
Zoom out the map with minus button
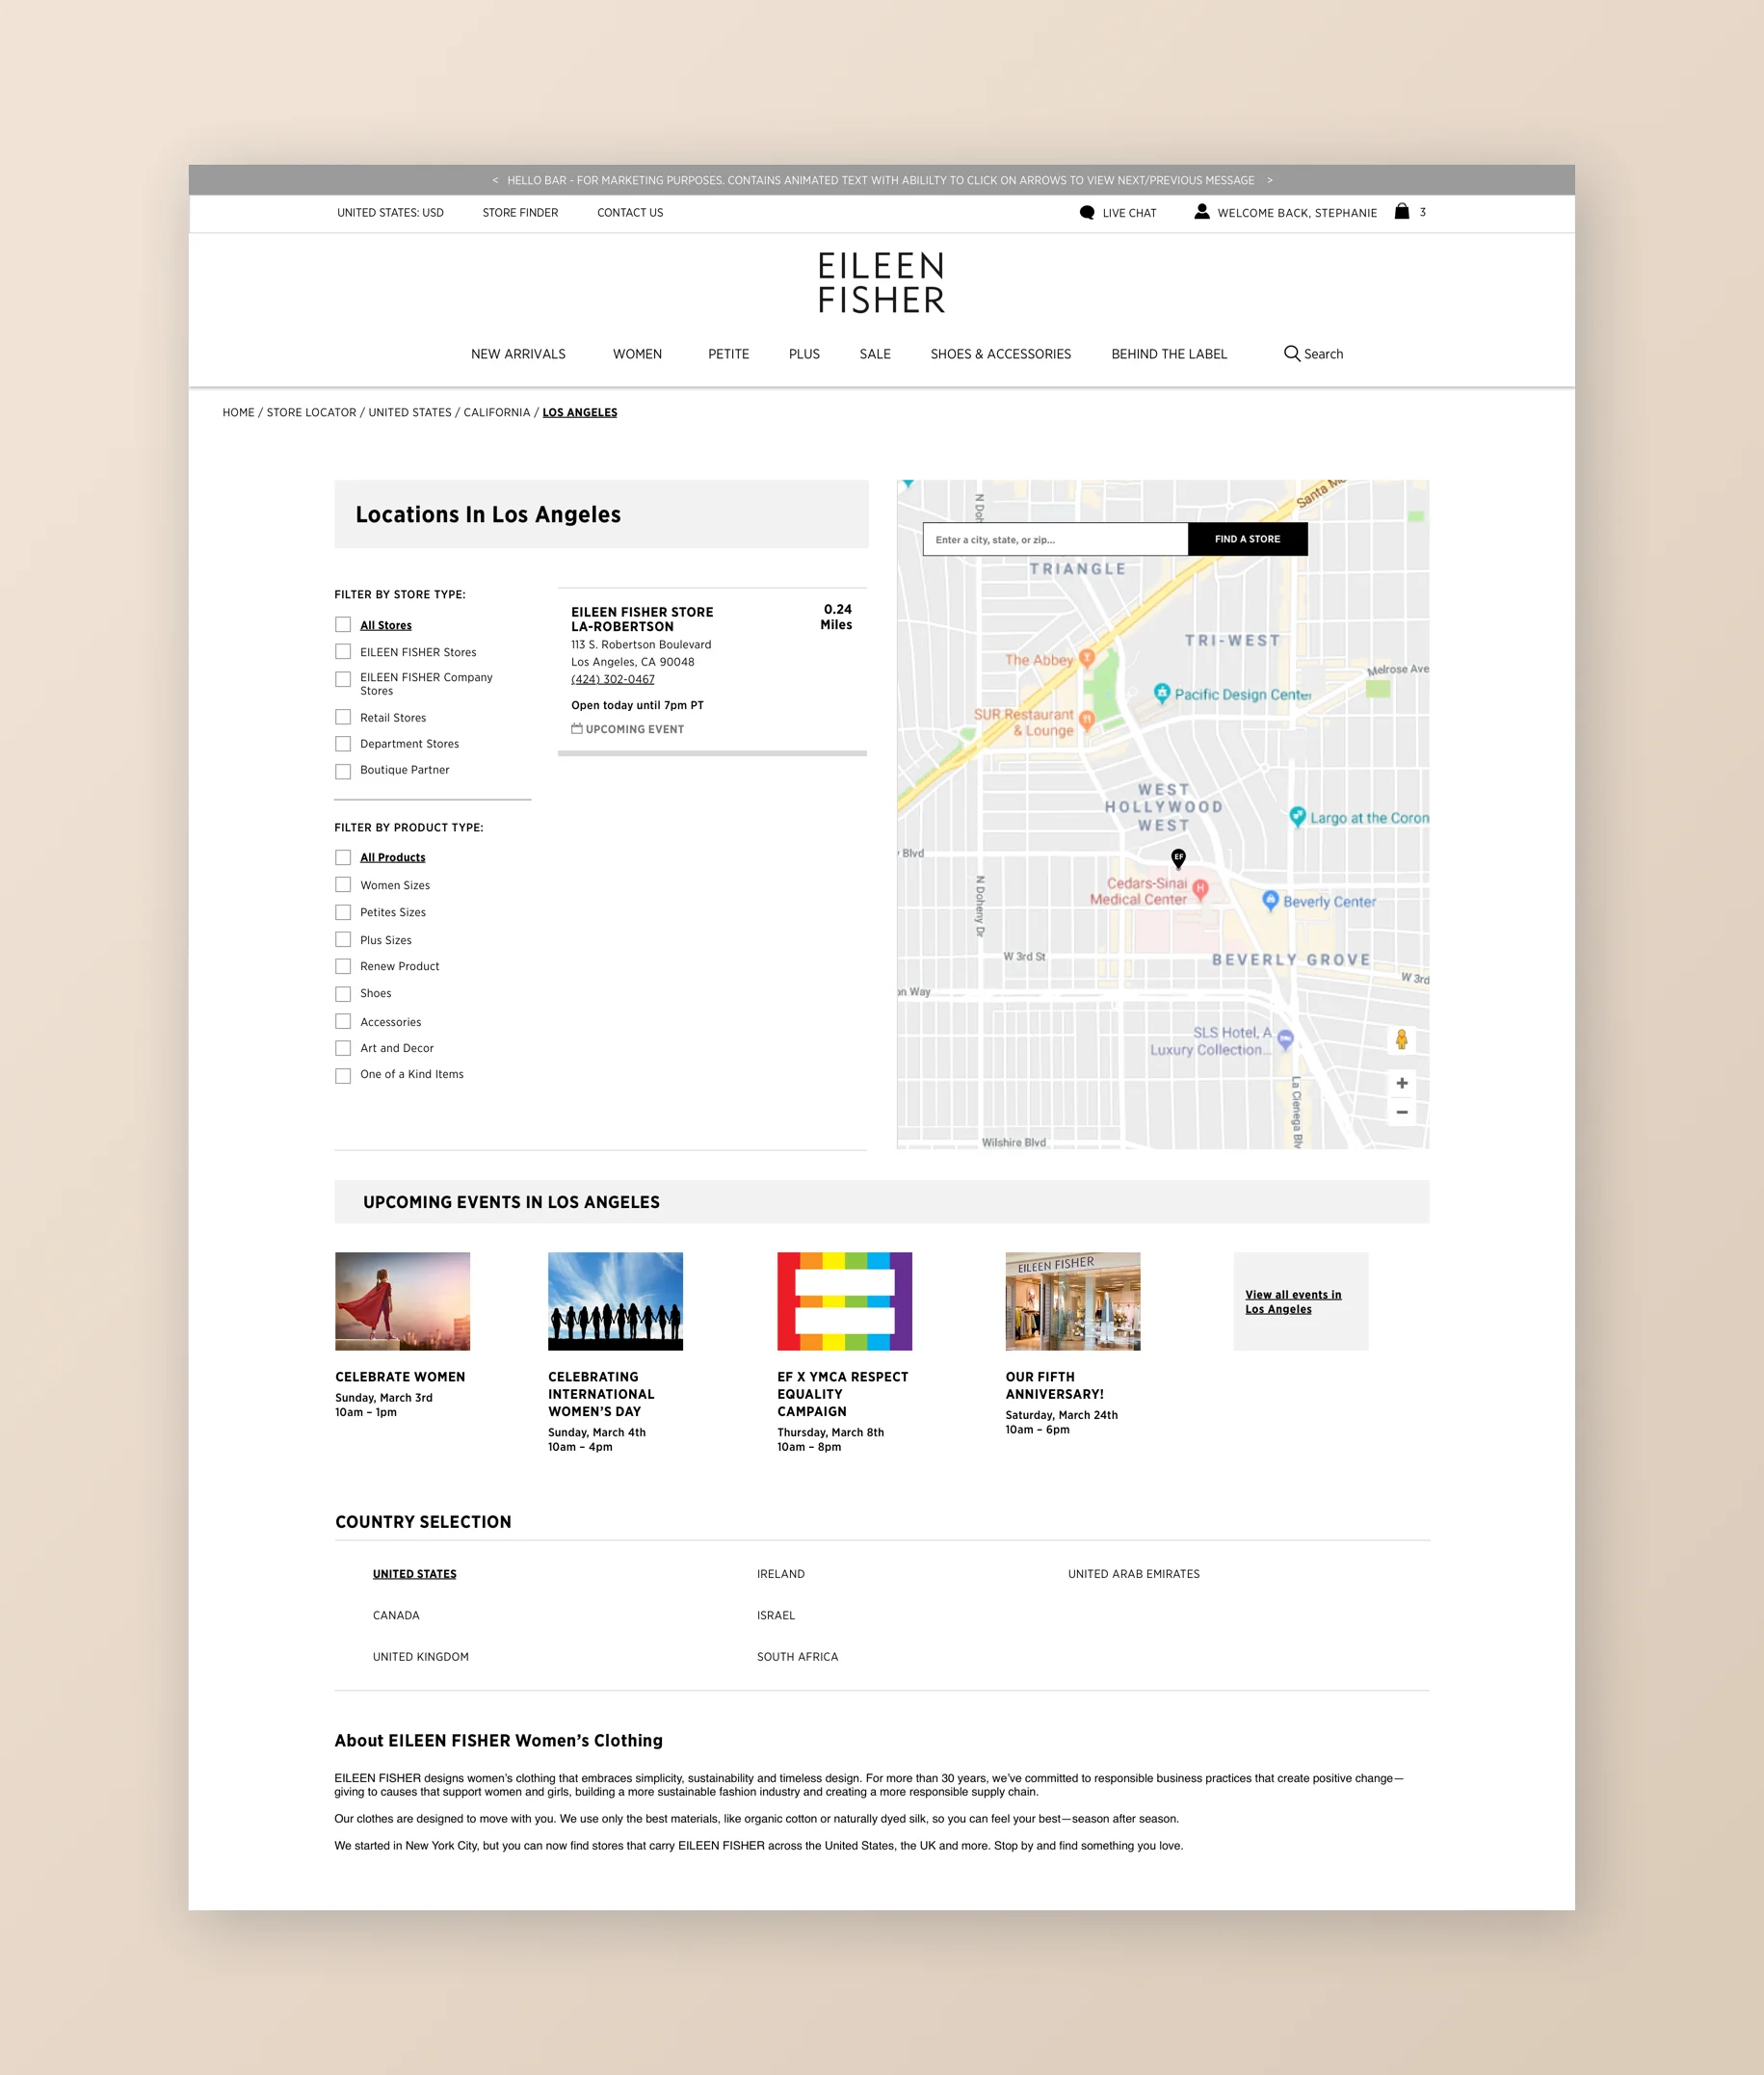tap(1402, 1112)
